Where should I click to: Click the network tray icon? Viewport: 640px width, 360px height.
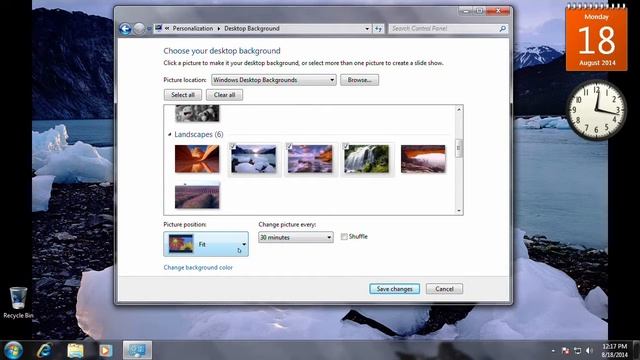tap(577, 351)
